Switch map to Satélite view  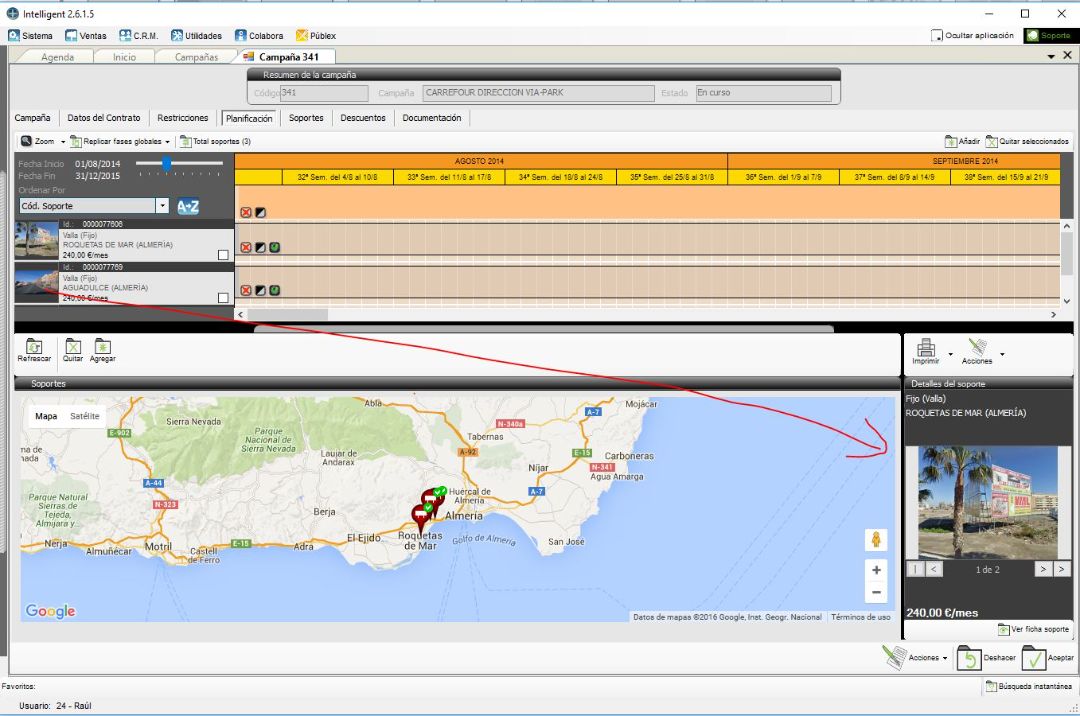click(85, 416)
